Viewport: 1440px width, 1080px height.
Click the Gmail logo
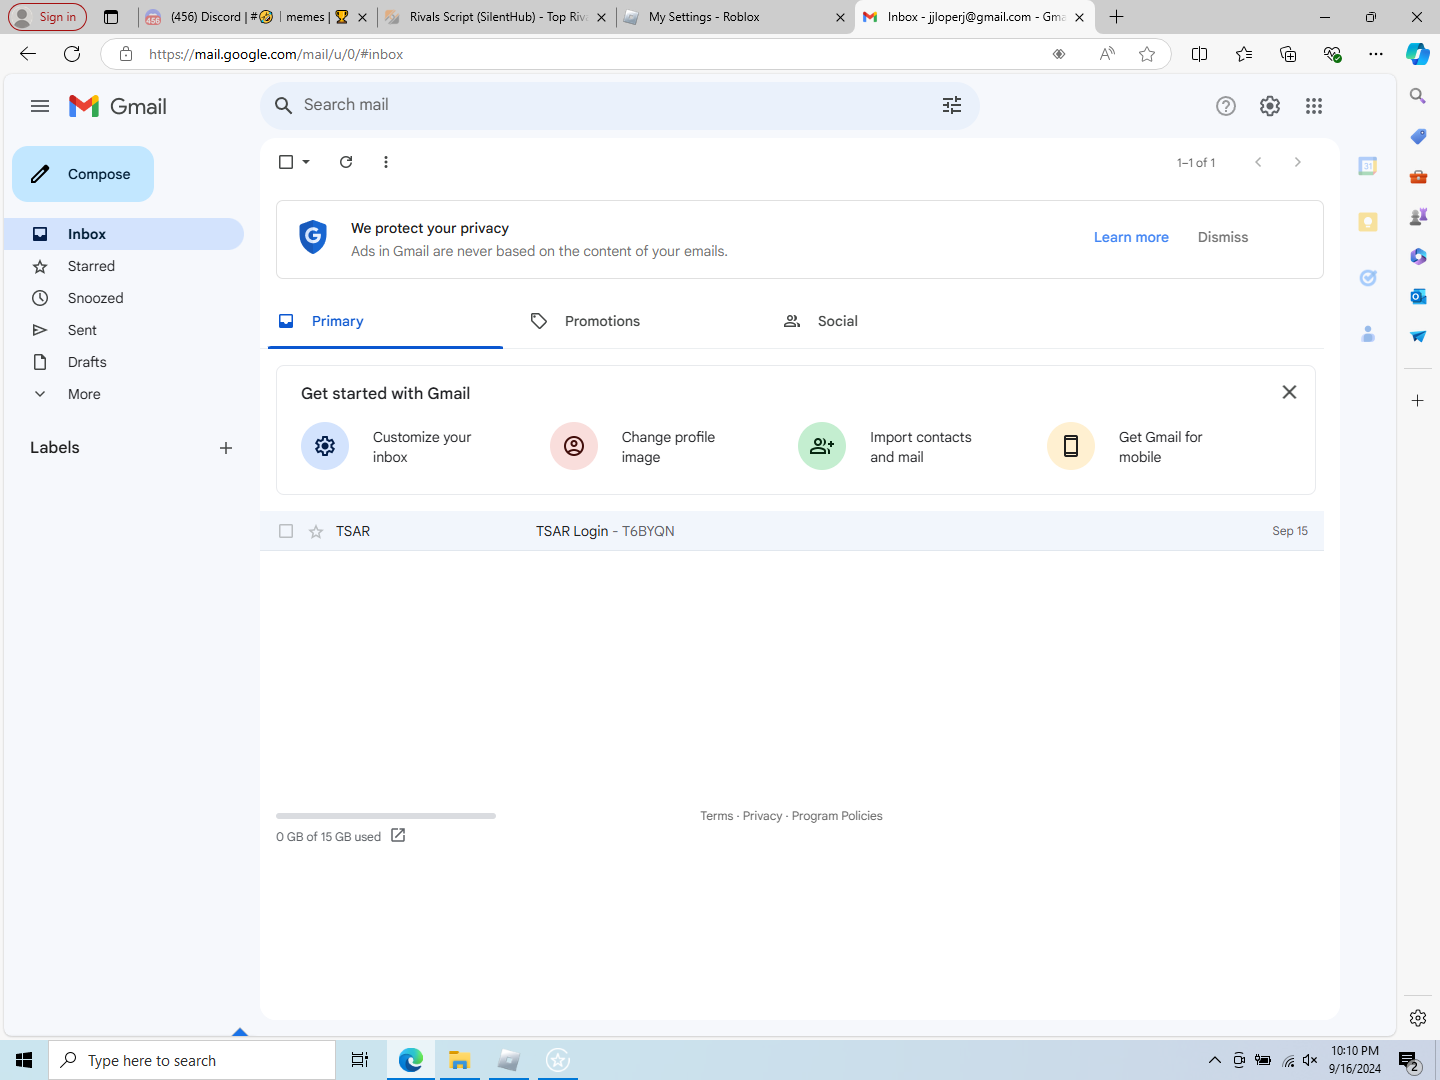point(118,106)
